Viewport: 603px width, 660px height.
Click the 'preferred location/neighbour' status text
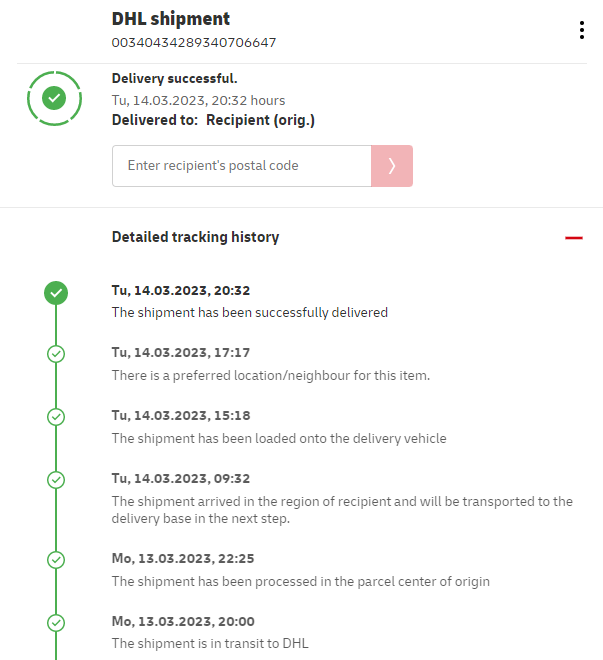point(270,375)
